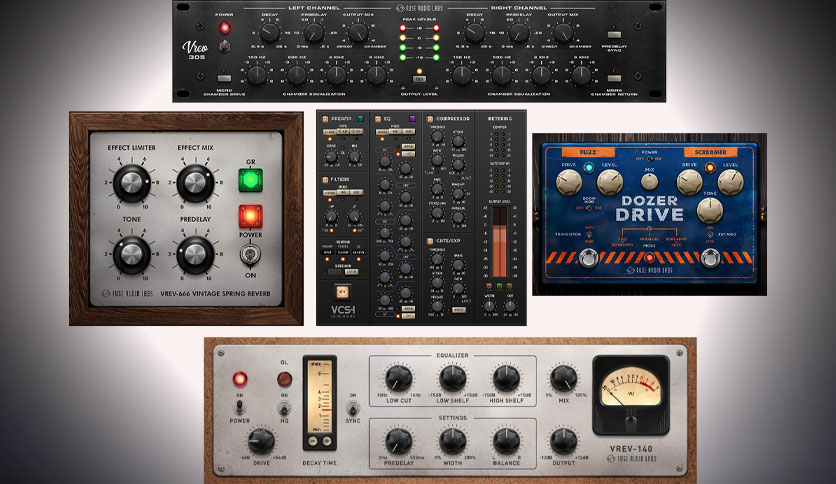Click the VREV-666 Predelay knob
This screenshot has height=484, width=836.
pos(195,255)
